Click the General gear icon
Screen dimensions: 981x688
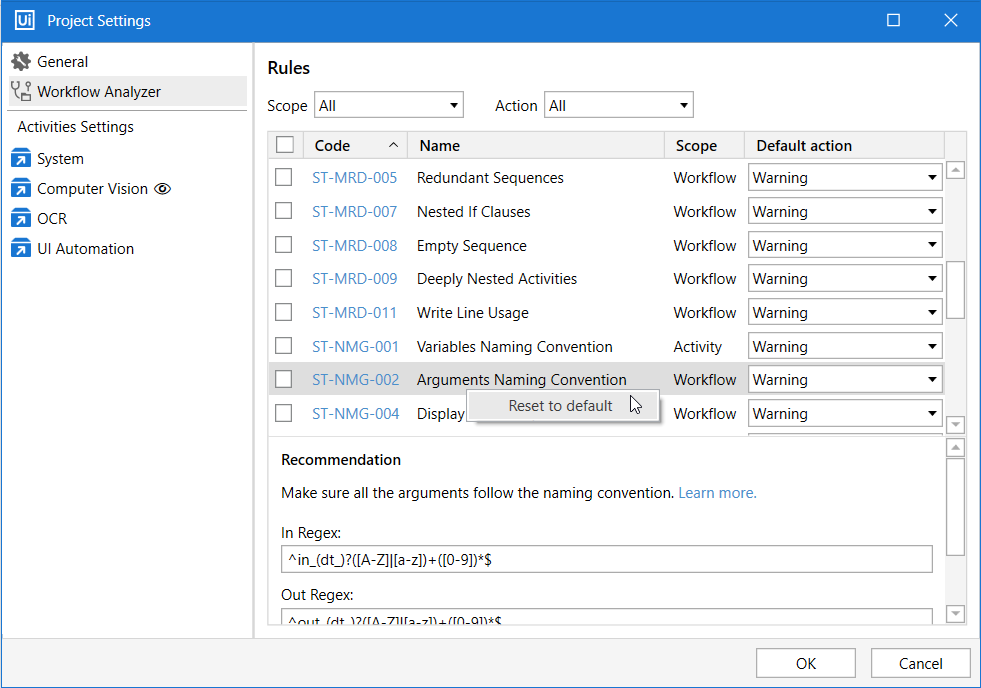tap(21, 62)
